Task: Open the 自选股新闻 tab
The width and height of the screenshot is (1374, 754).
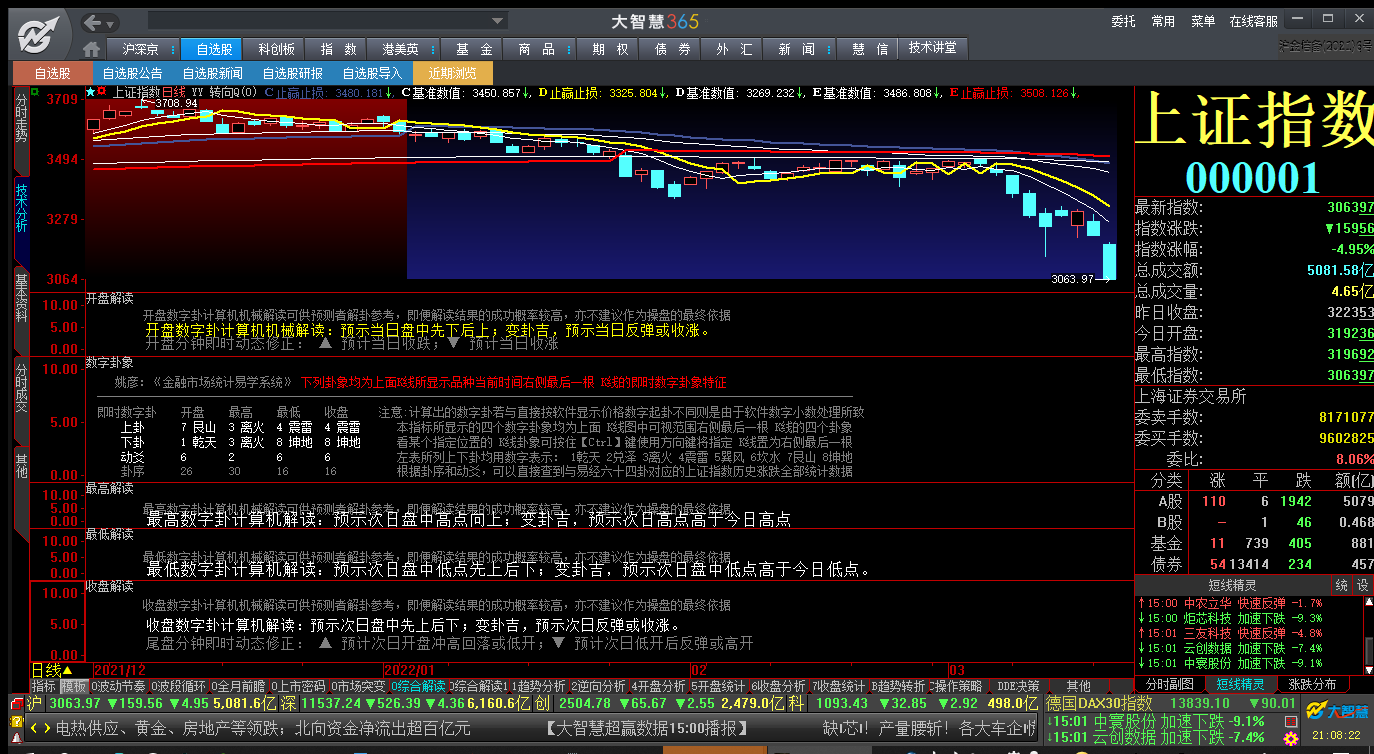Action: point(212,73)
